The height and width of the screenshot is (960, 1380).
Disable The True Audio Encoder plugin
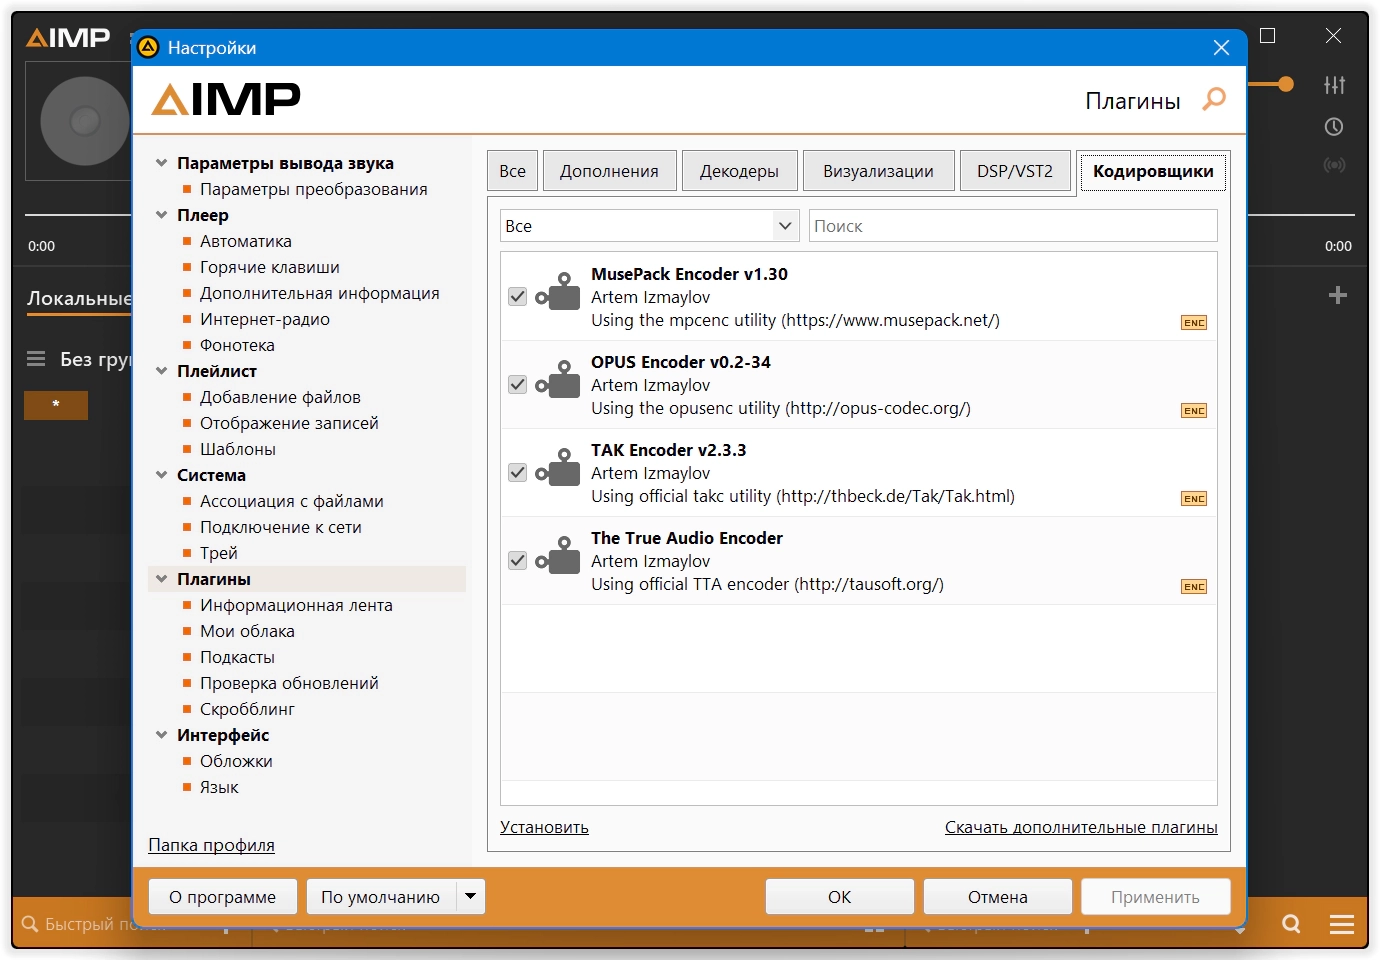(517, 560)
